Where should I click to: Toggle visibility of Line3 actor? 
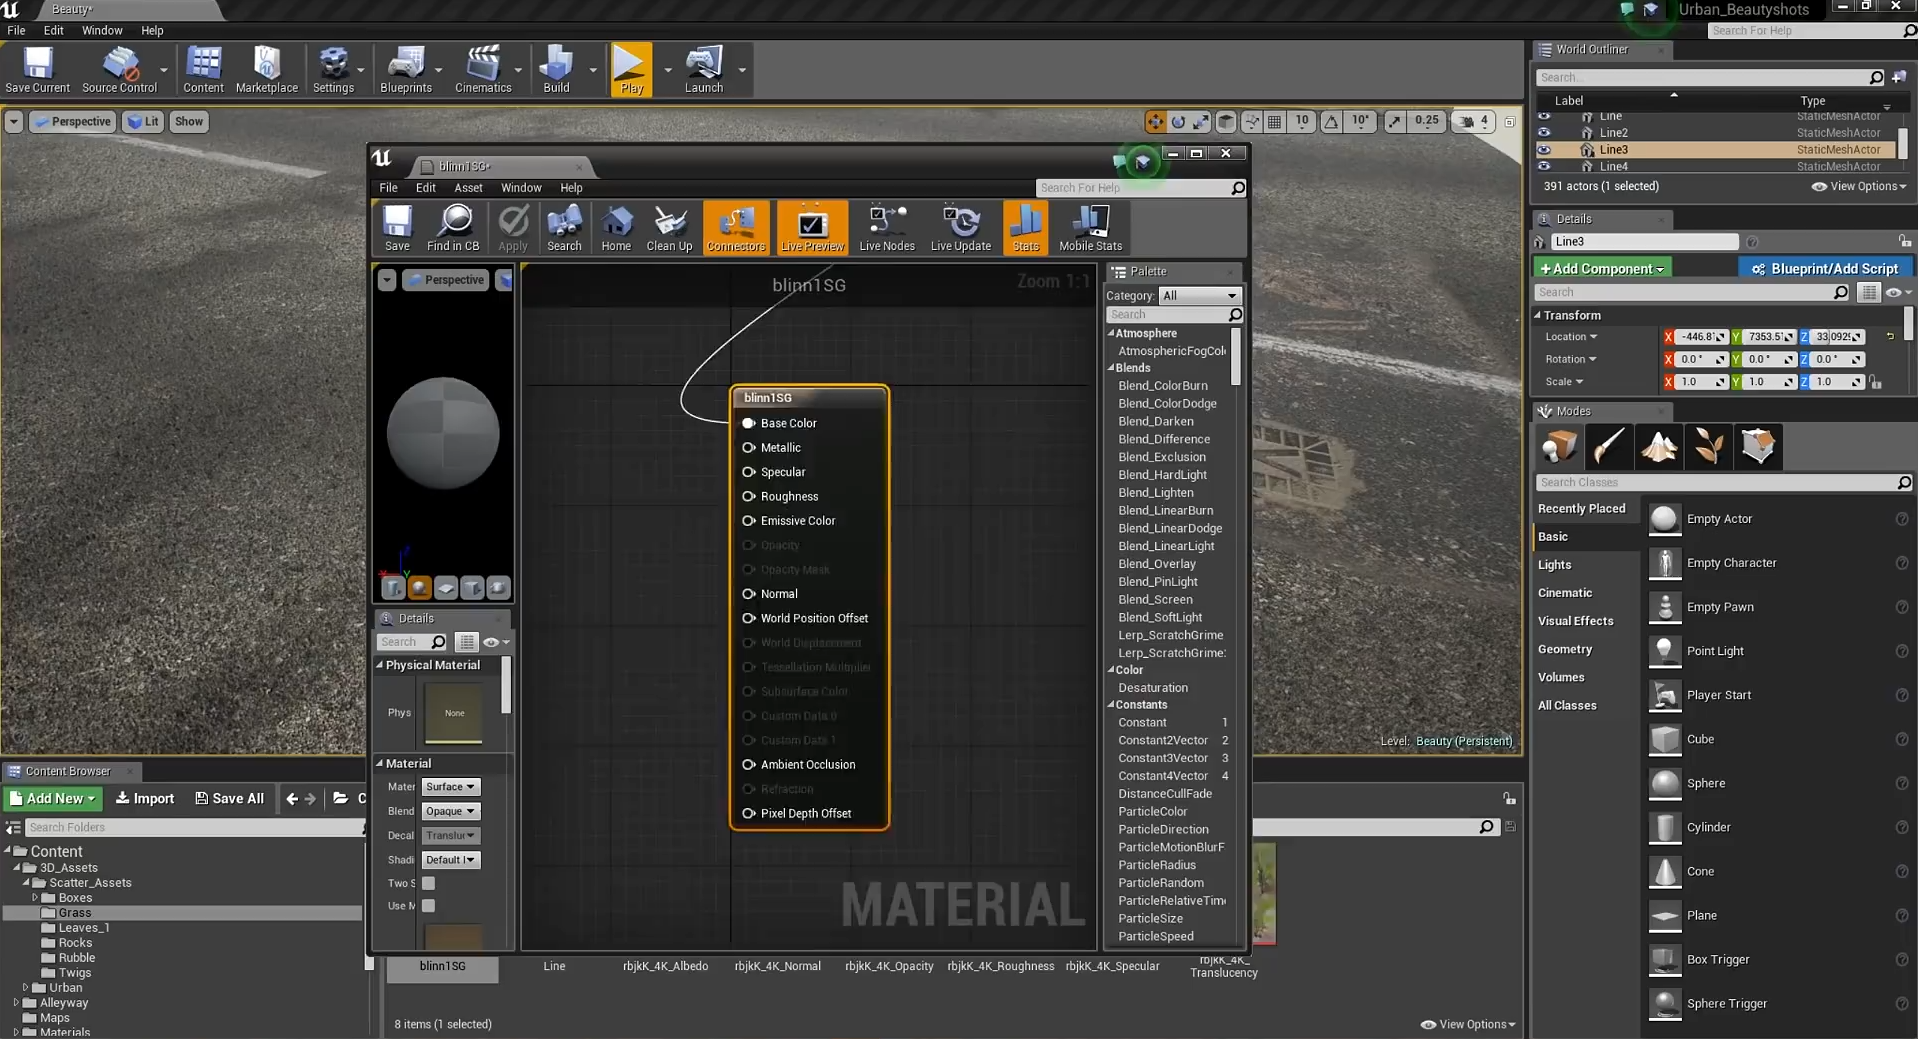click(1544, 150)
